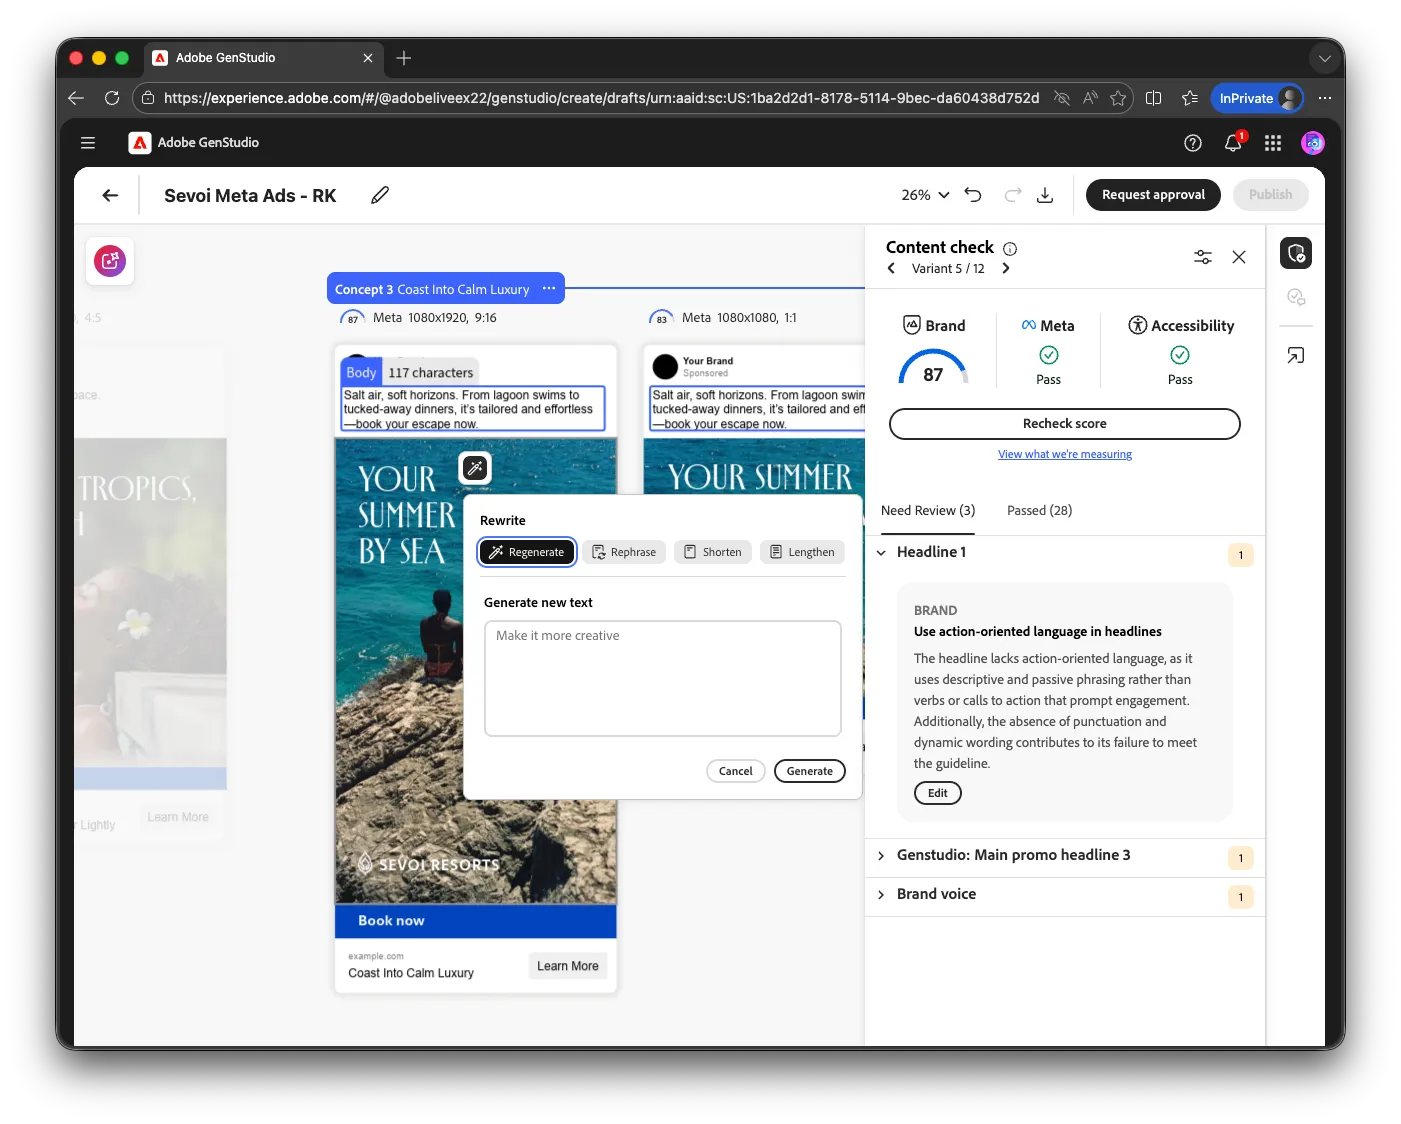
Task: Open the second sidebar check icon
Action: tap(1296, 297)
